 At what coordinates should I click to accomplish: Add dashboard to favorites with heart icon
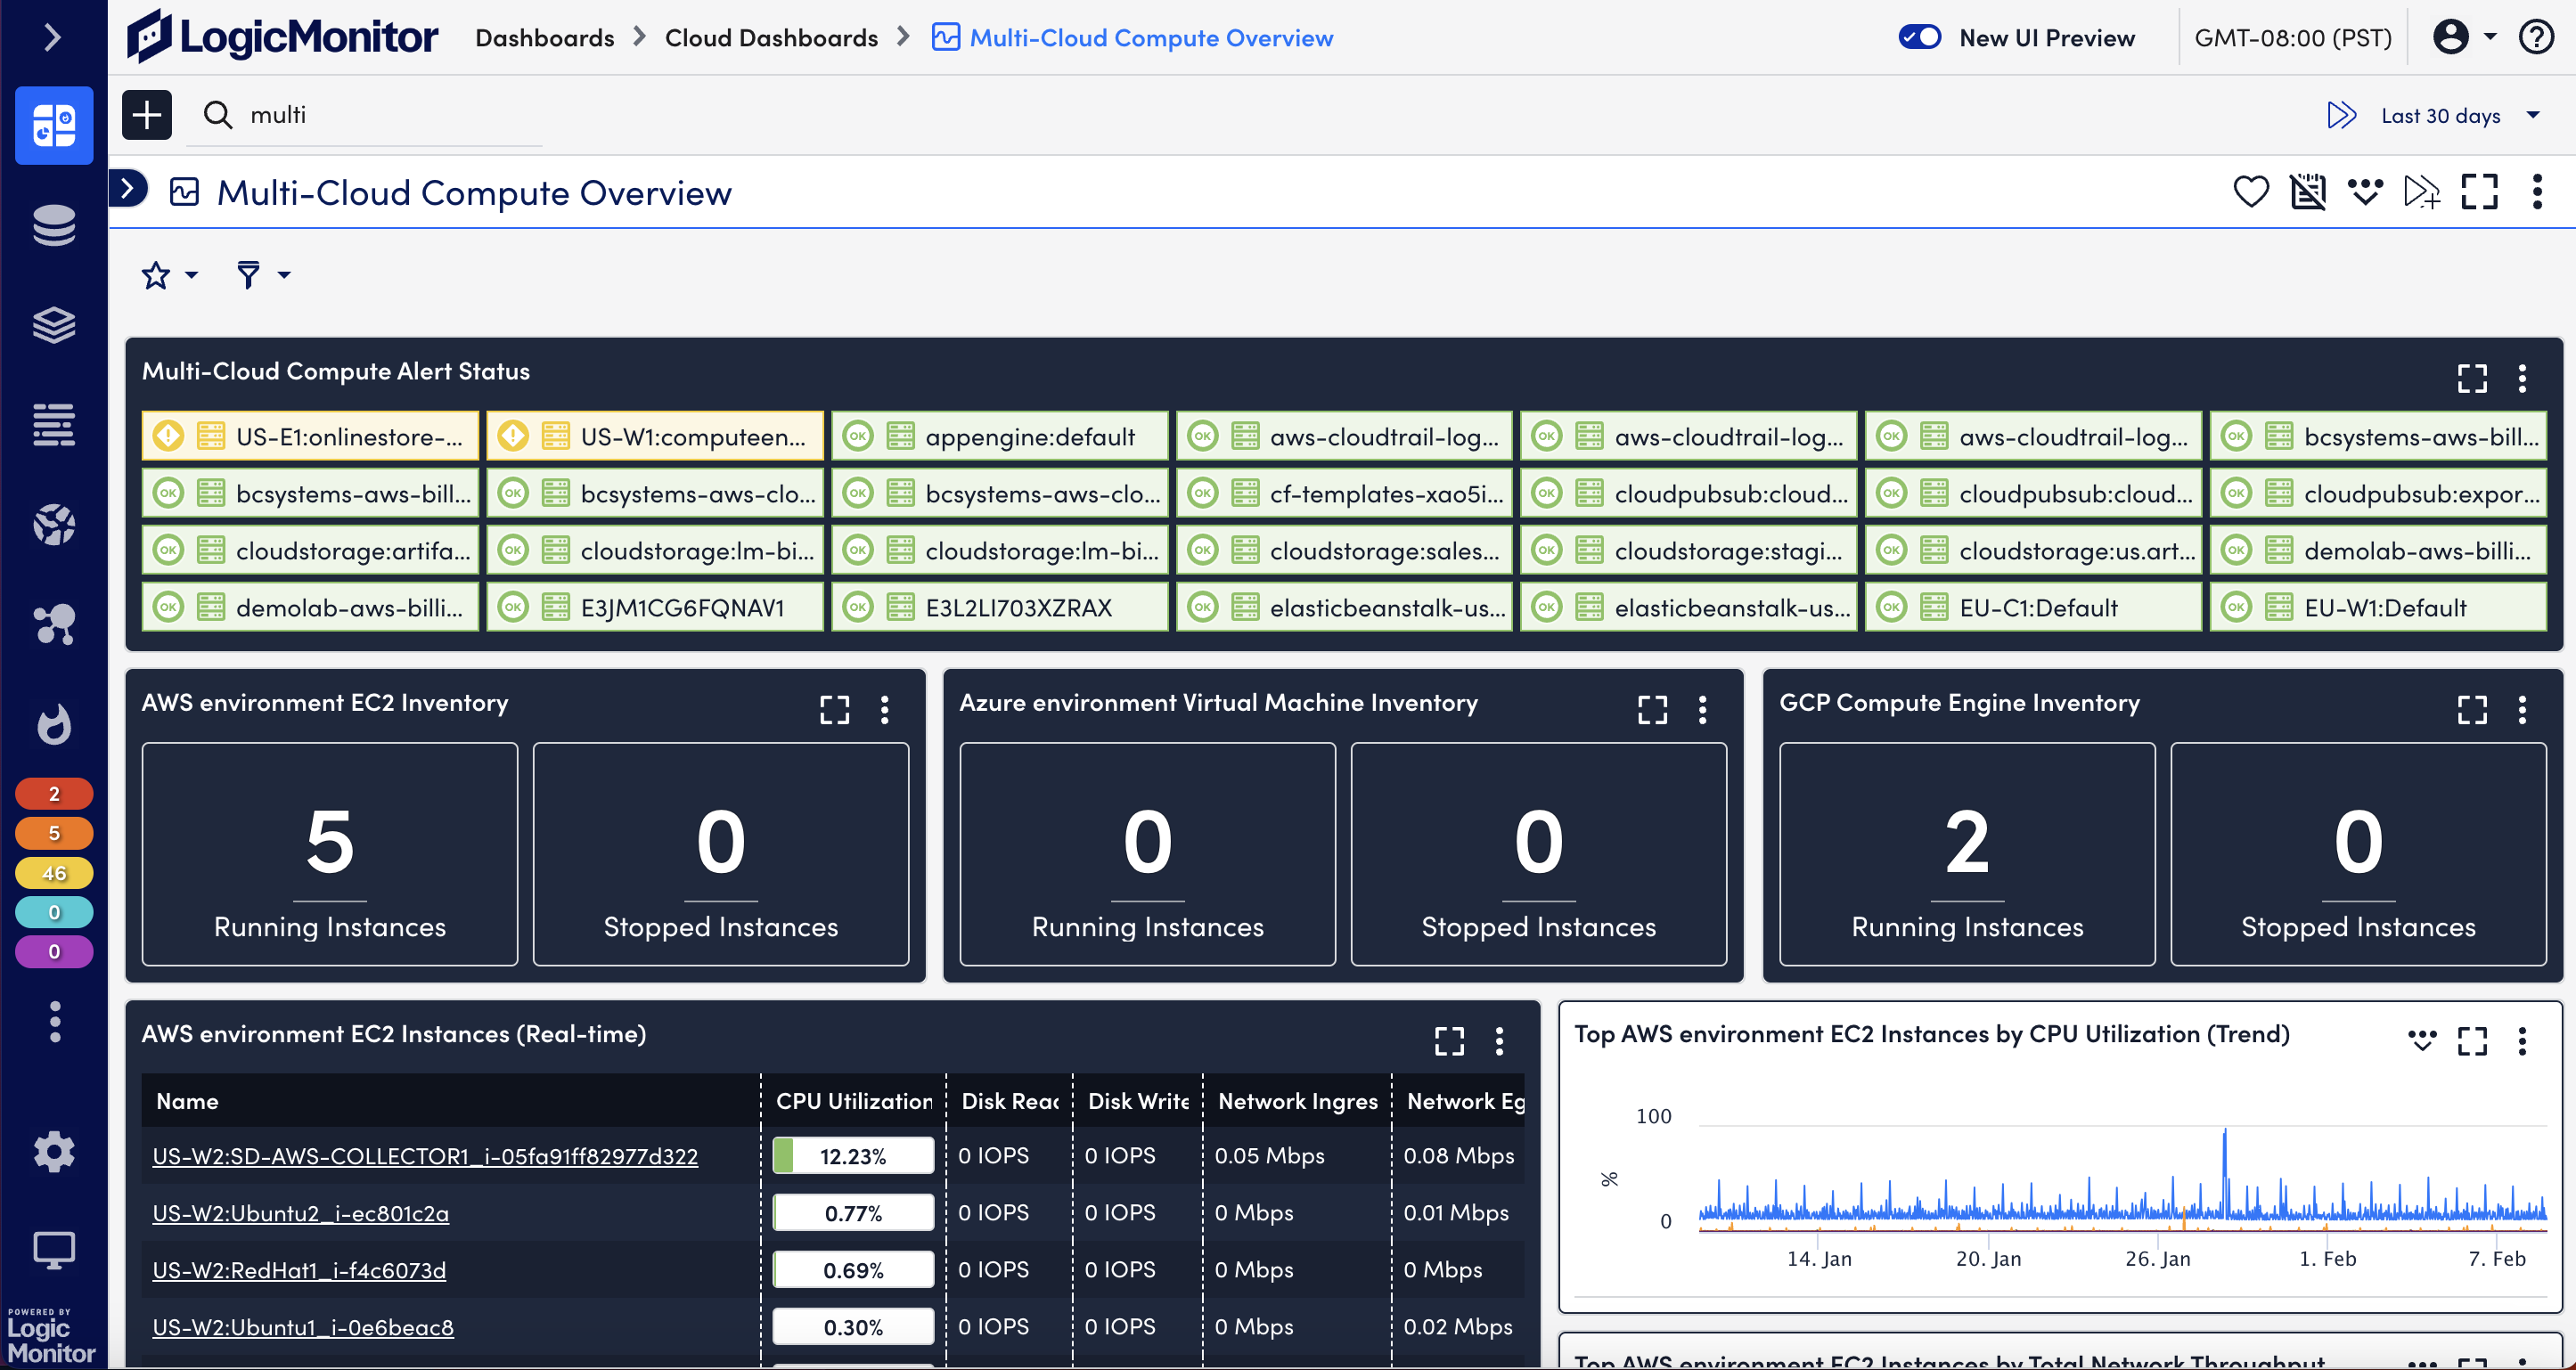pos(2250,191)
